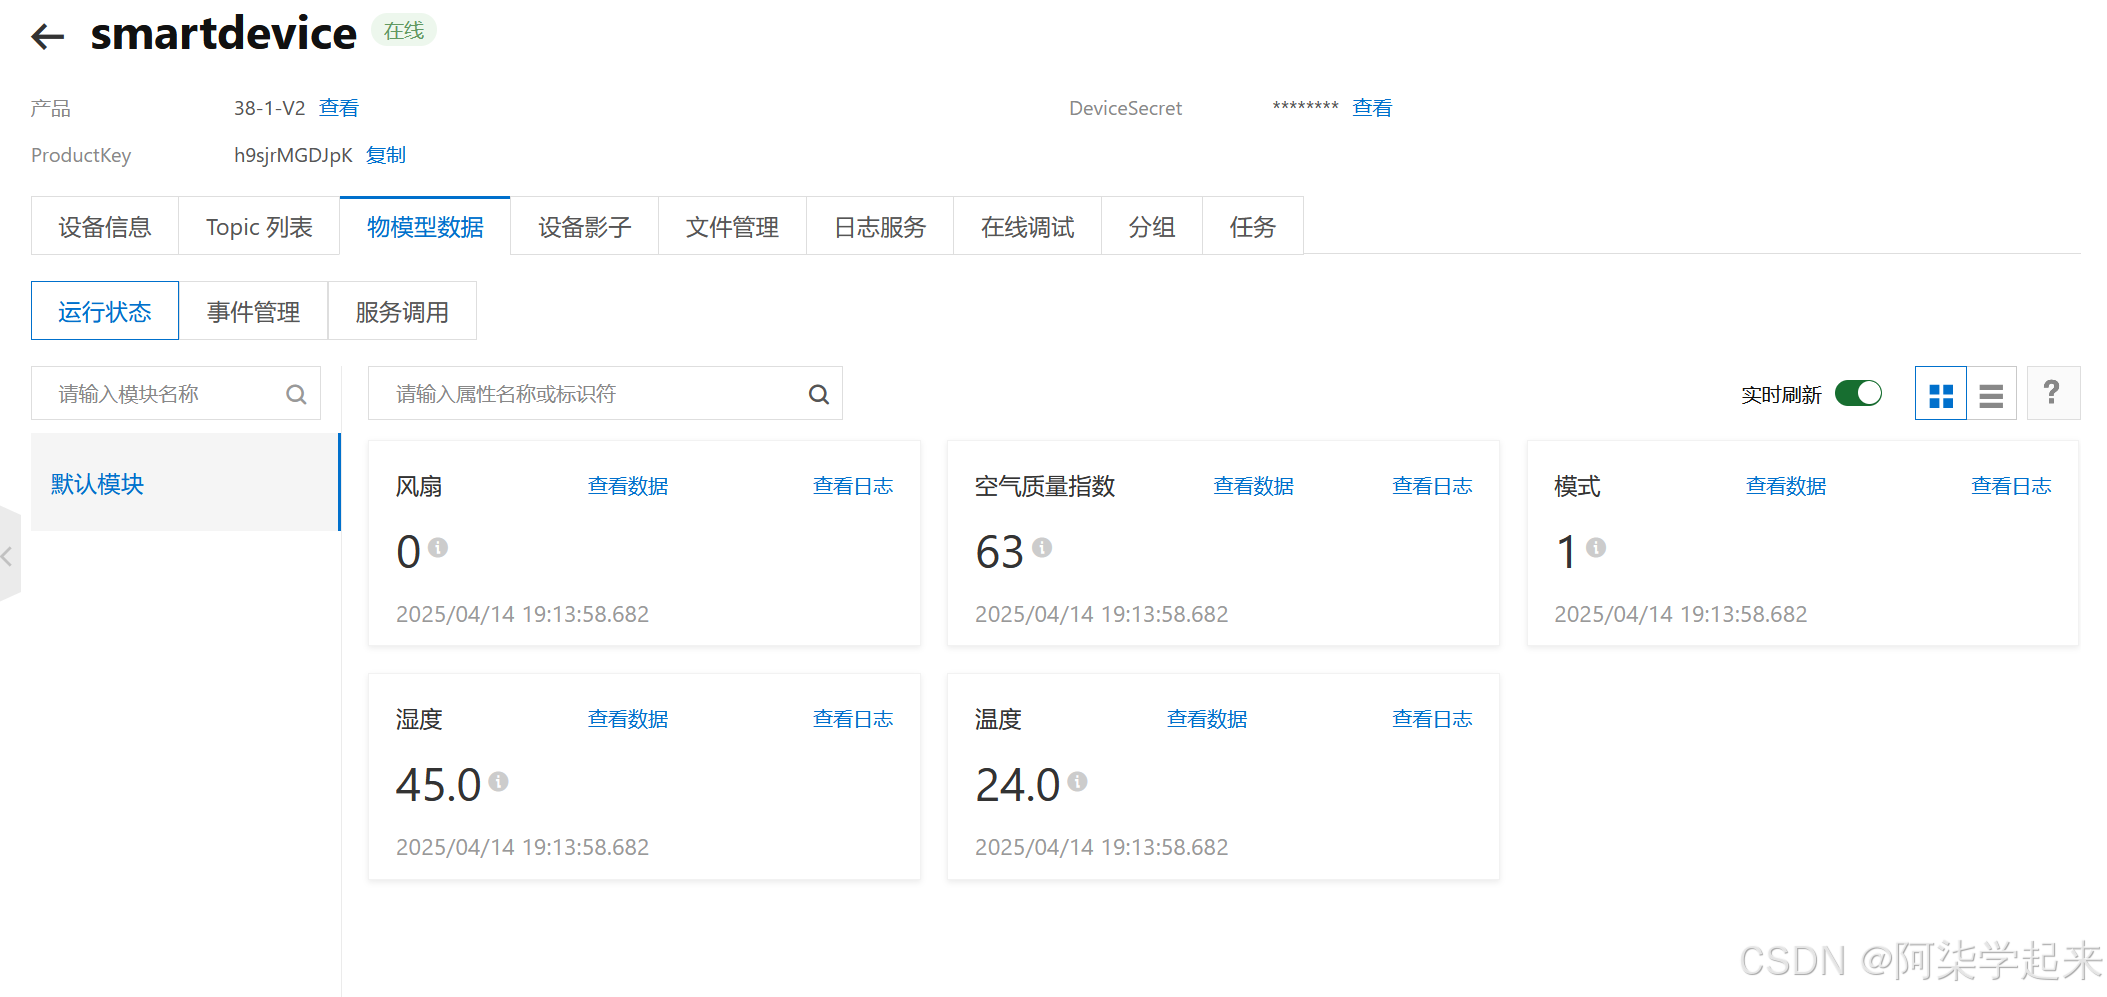The width and height of the screenshot is (2107, 997).
Task: Collapse the left sidebar handle
Action: click(x=9, y=555)
